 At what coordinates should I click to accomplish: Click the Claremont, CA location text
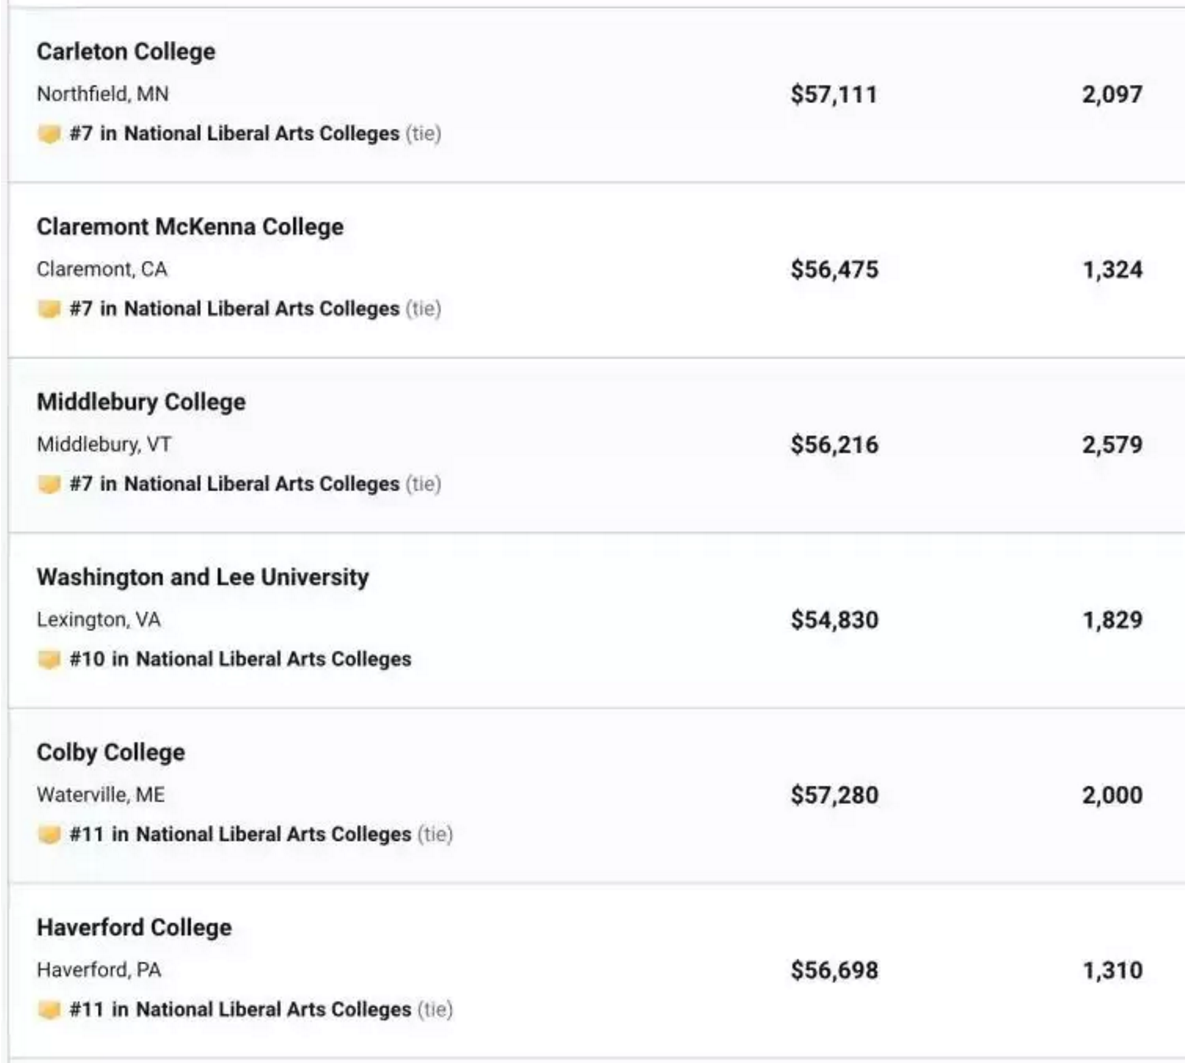point(102,269)
